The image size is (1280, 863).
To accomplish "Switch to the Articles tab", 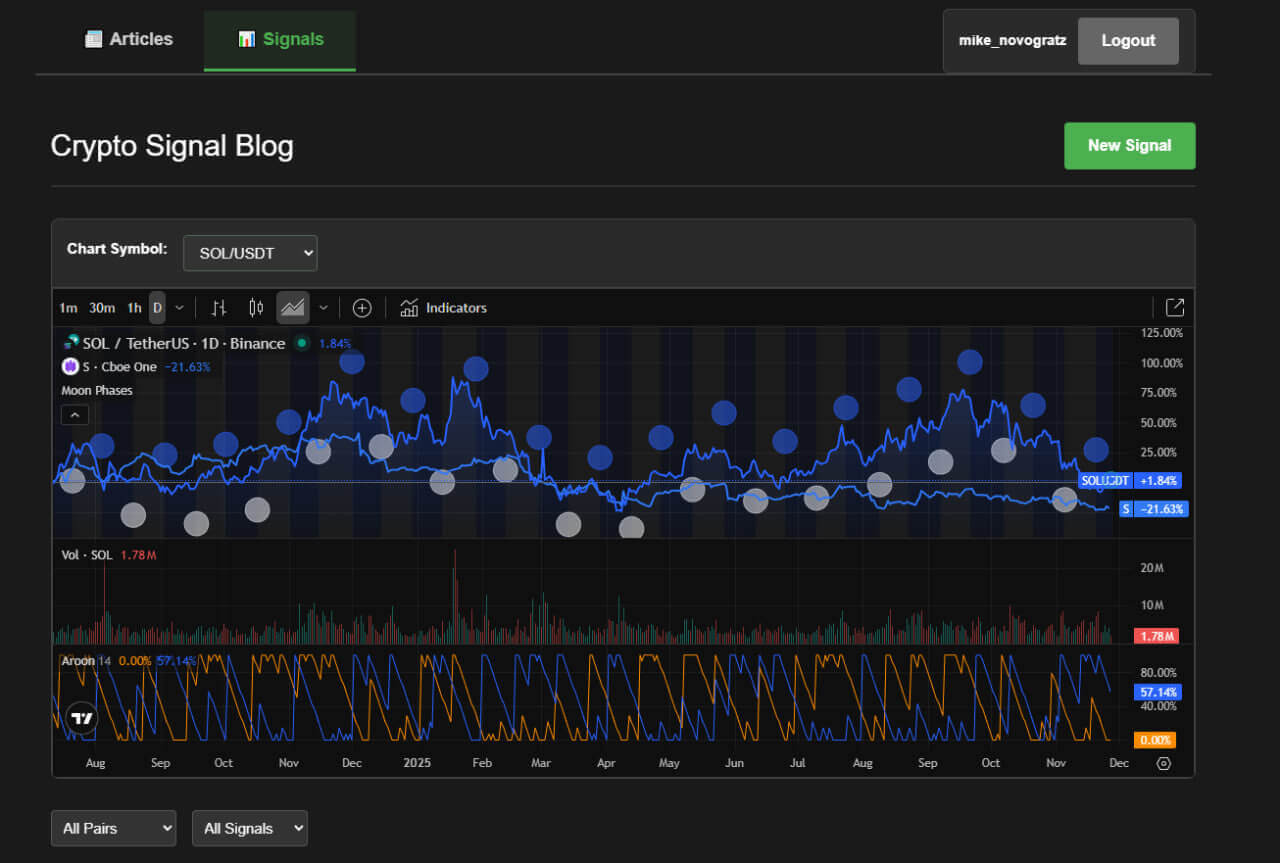I will [x=128, y=39].
